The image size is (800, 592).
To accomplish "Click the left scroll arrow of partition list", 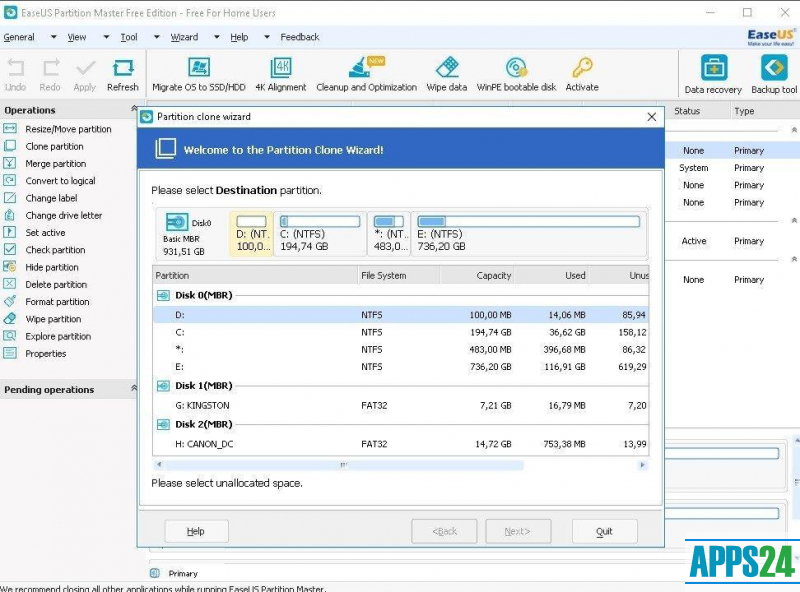I will pyautogui.click(x=159, y=465).
